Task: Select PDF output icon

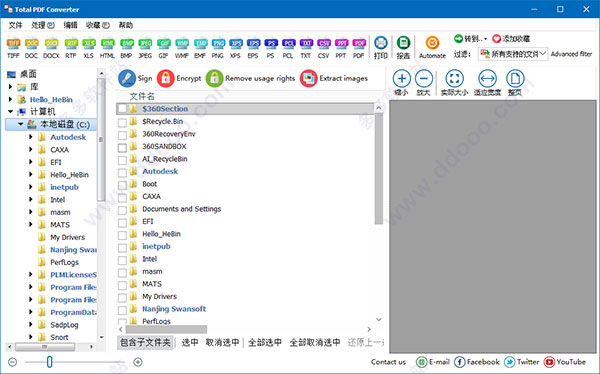Action: [359, 48]
